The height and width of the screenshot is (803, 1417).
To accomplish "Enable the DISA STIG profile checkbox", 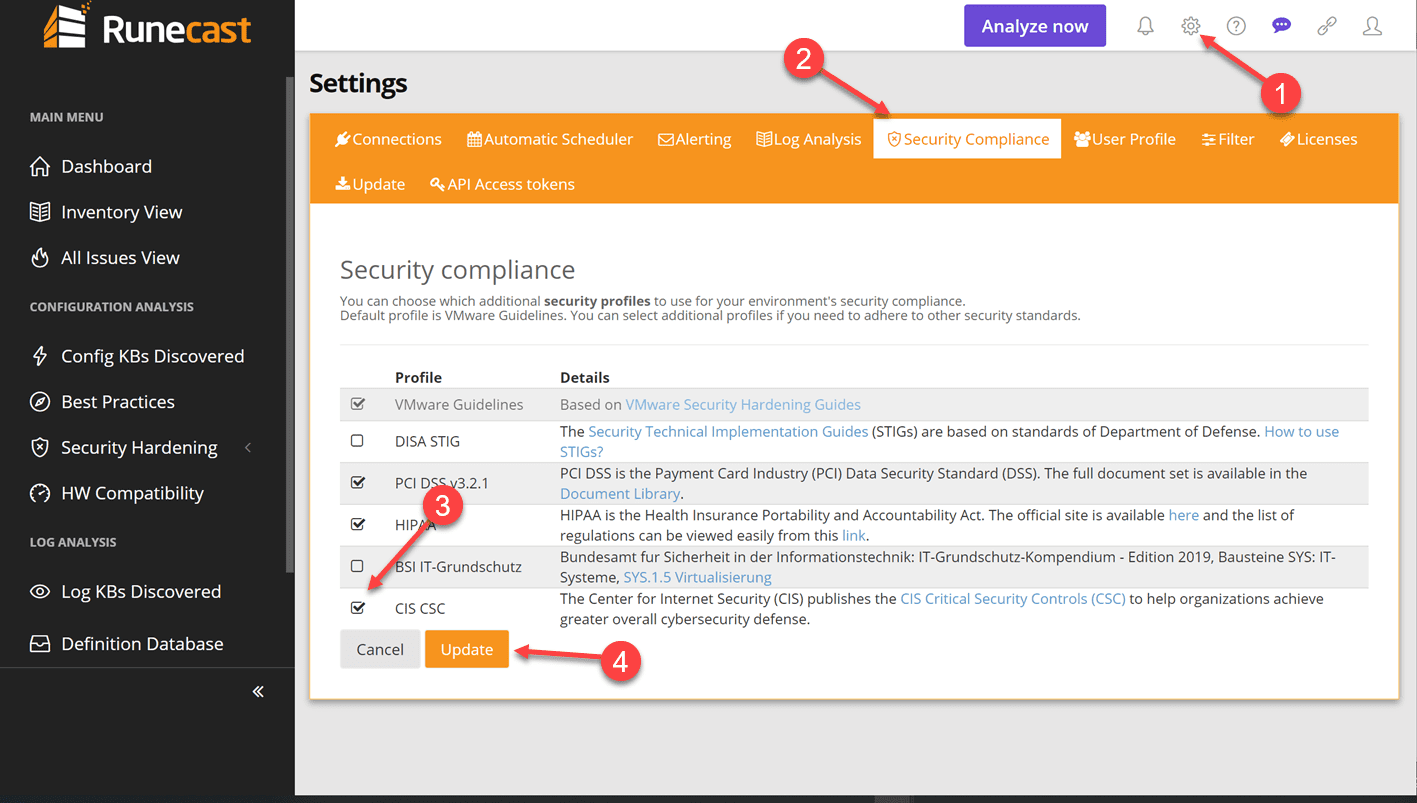I will (357, 441).
